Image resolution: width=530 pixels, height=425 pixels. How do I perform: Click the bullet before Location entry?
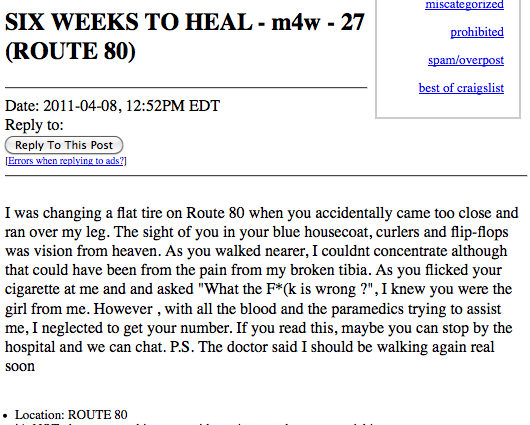coord(5,416)
